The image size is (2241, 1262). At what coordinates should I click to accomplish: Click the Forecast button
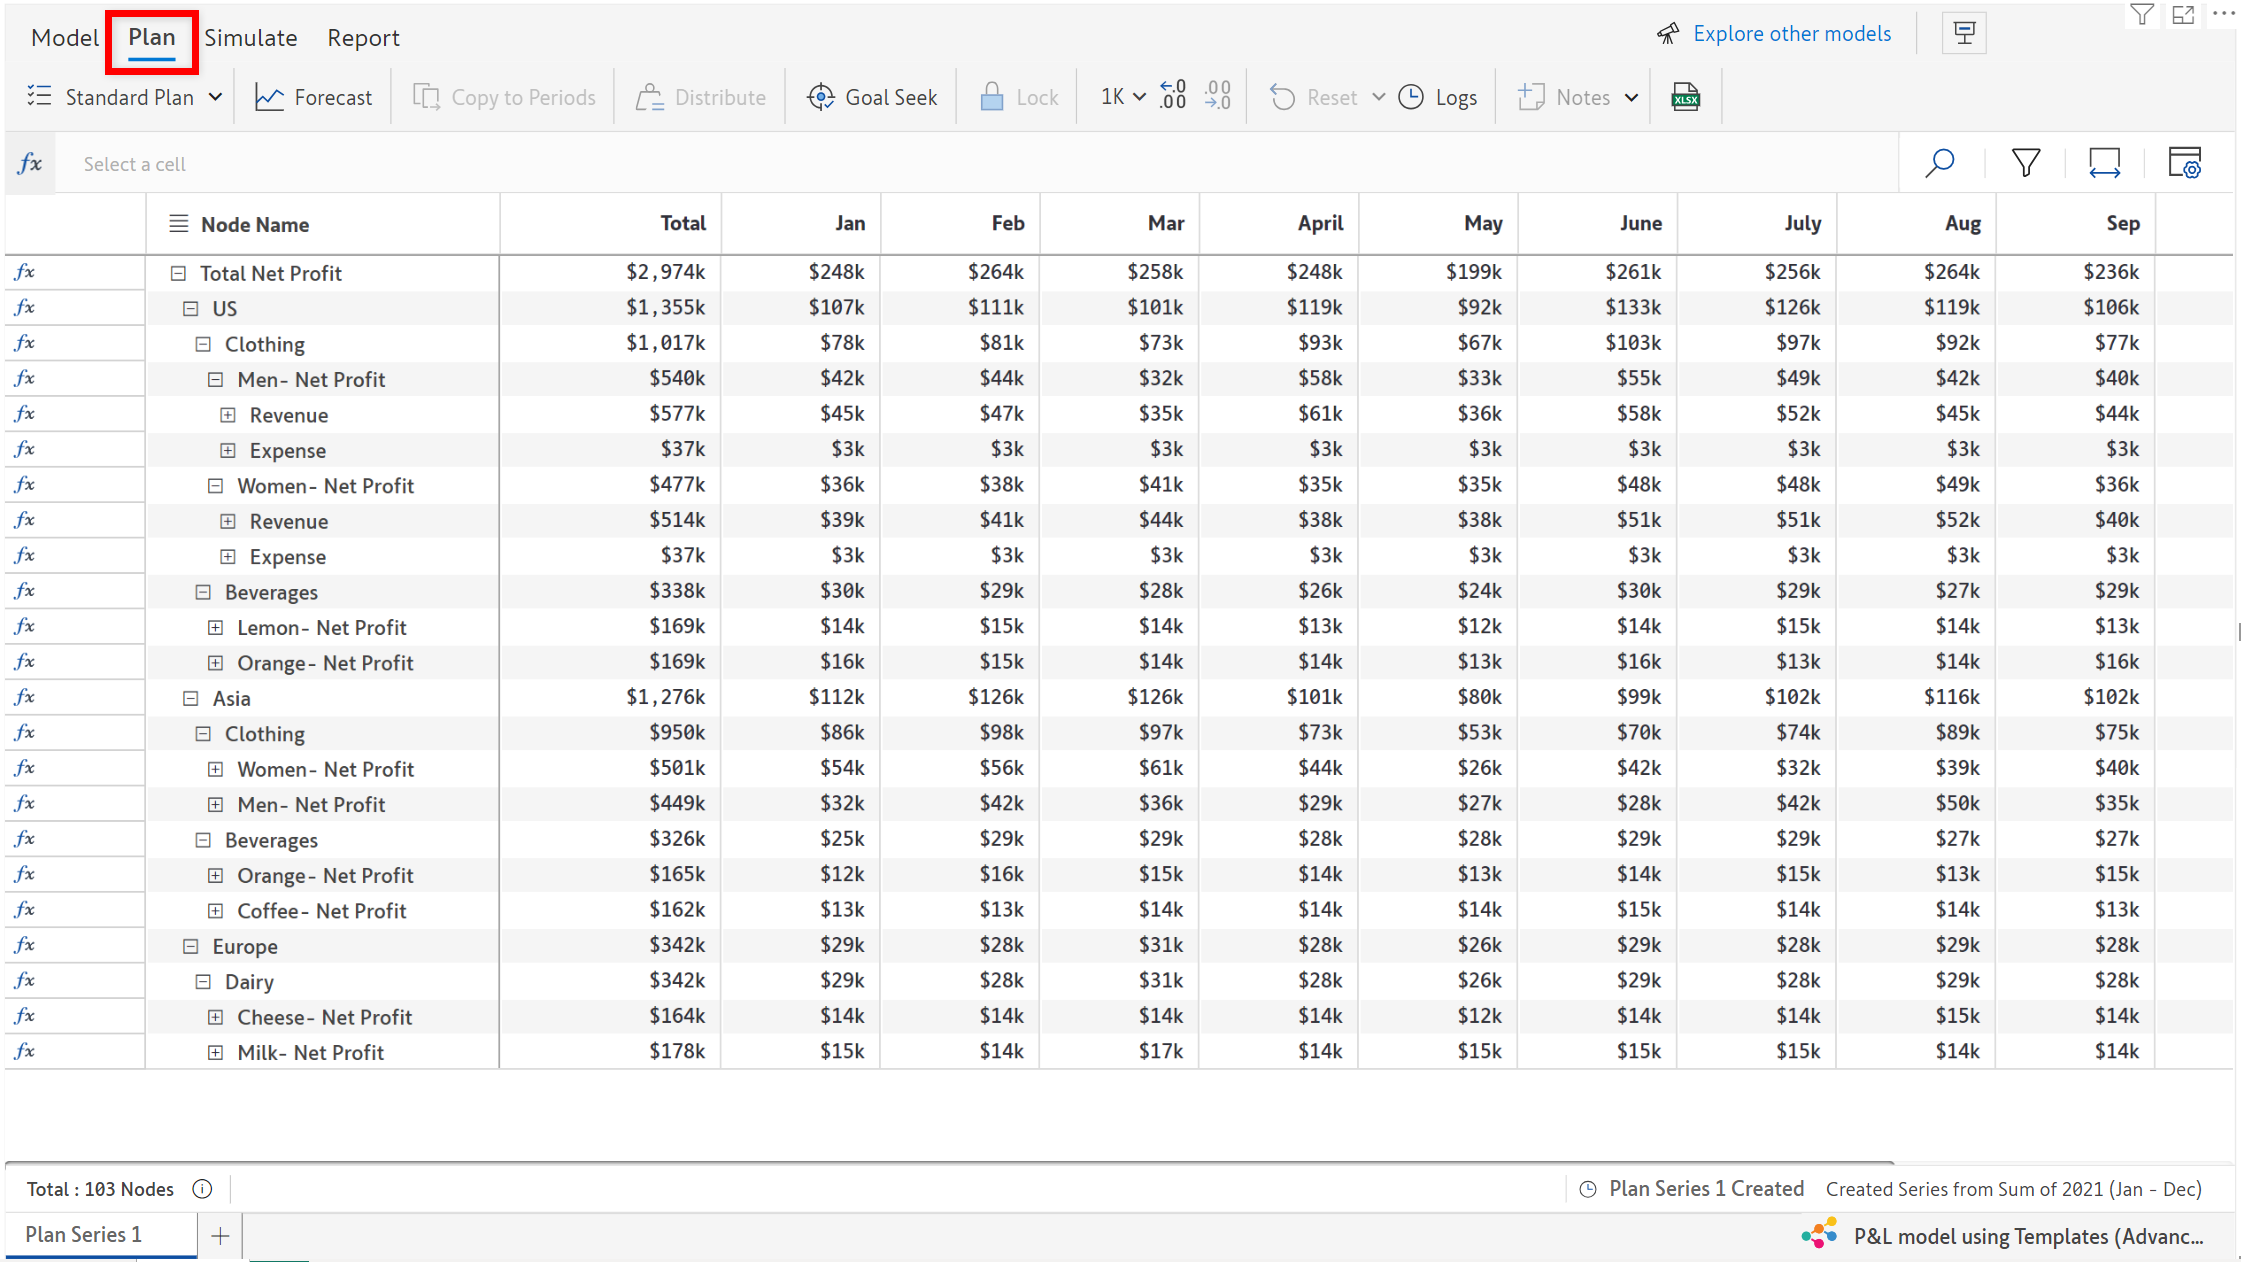coord(314,97)
